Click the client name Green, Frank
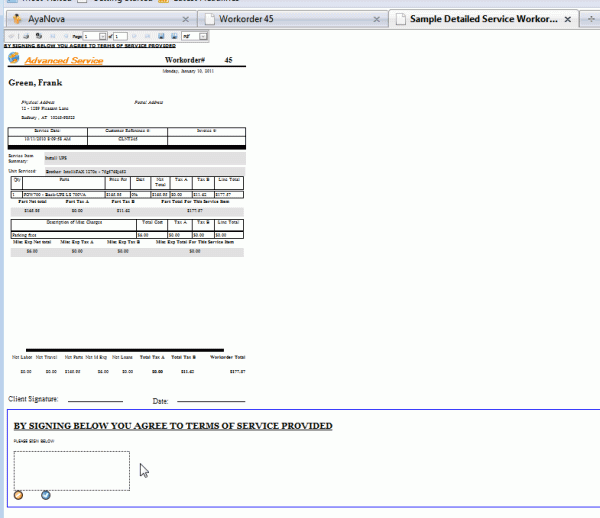Screen dimensions: 600x518 (35, 83)
